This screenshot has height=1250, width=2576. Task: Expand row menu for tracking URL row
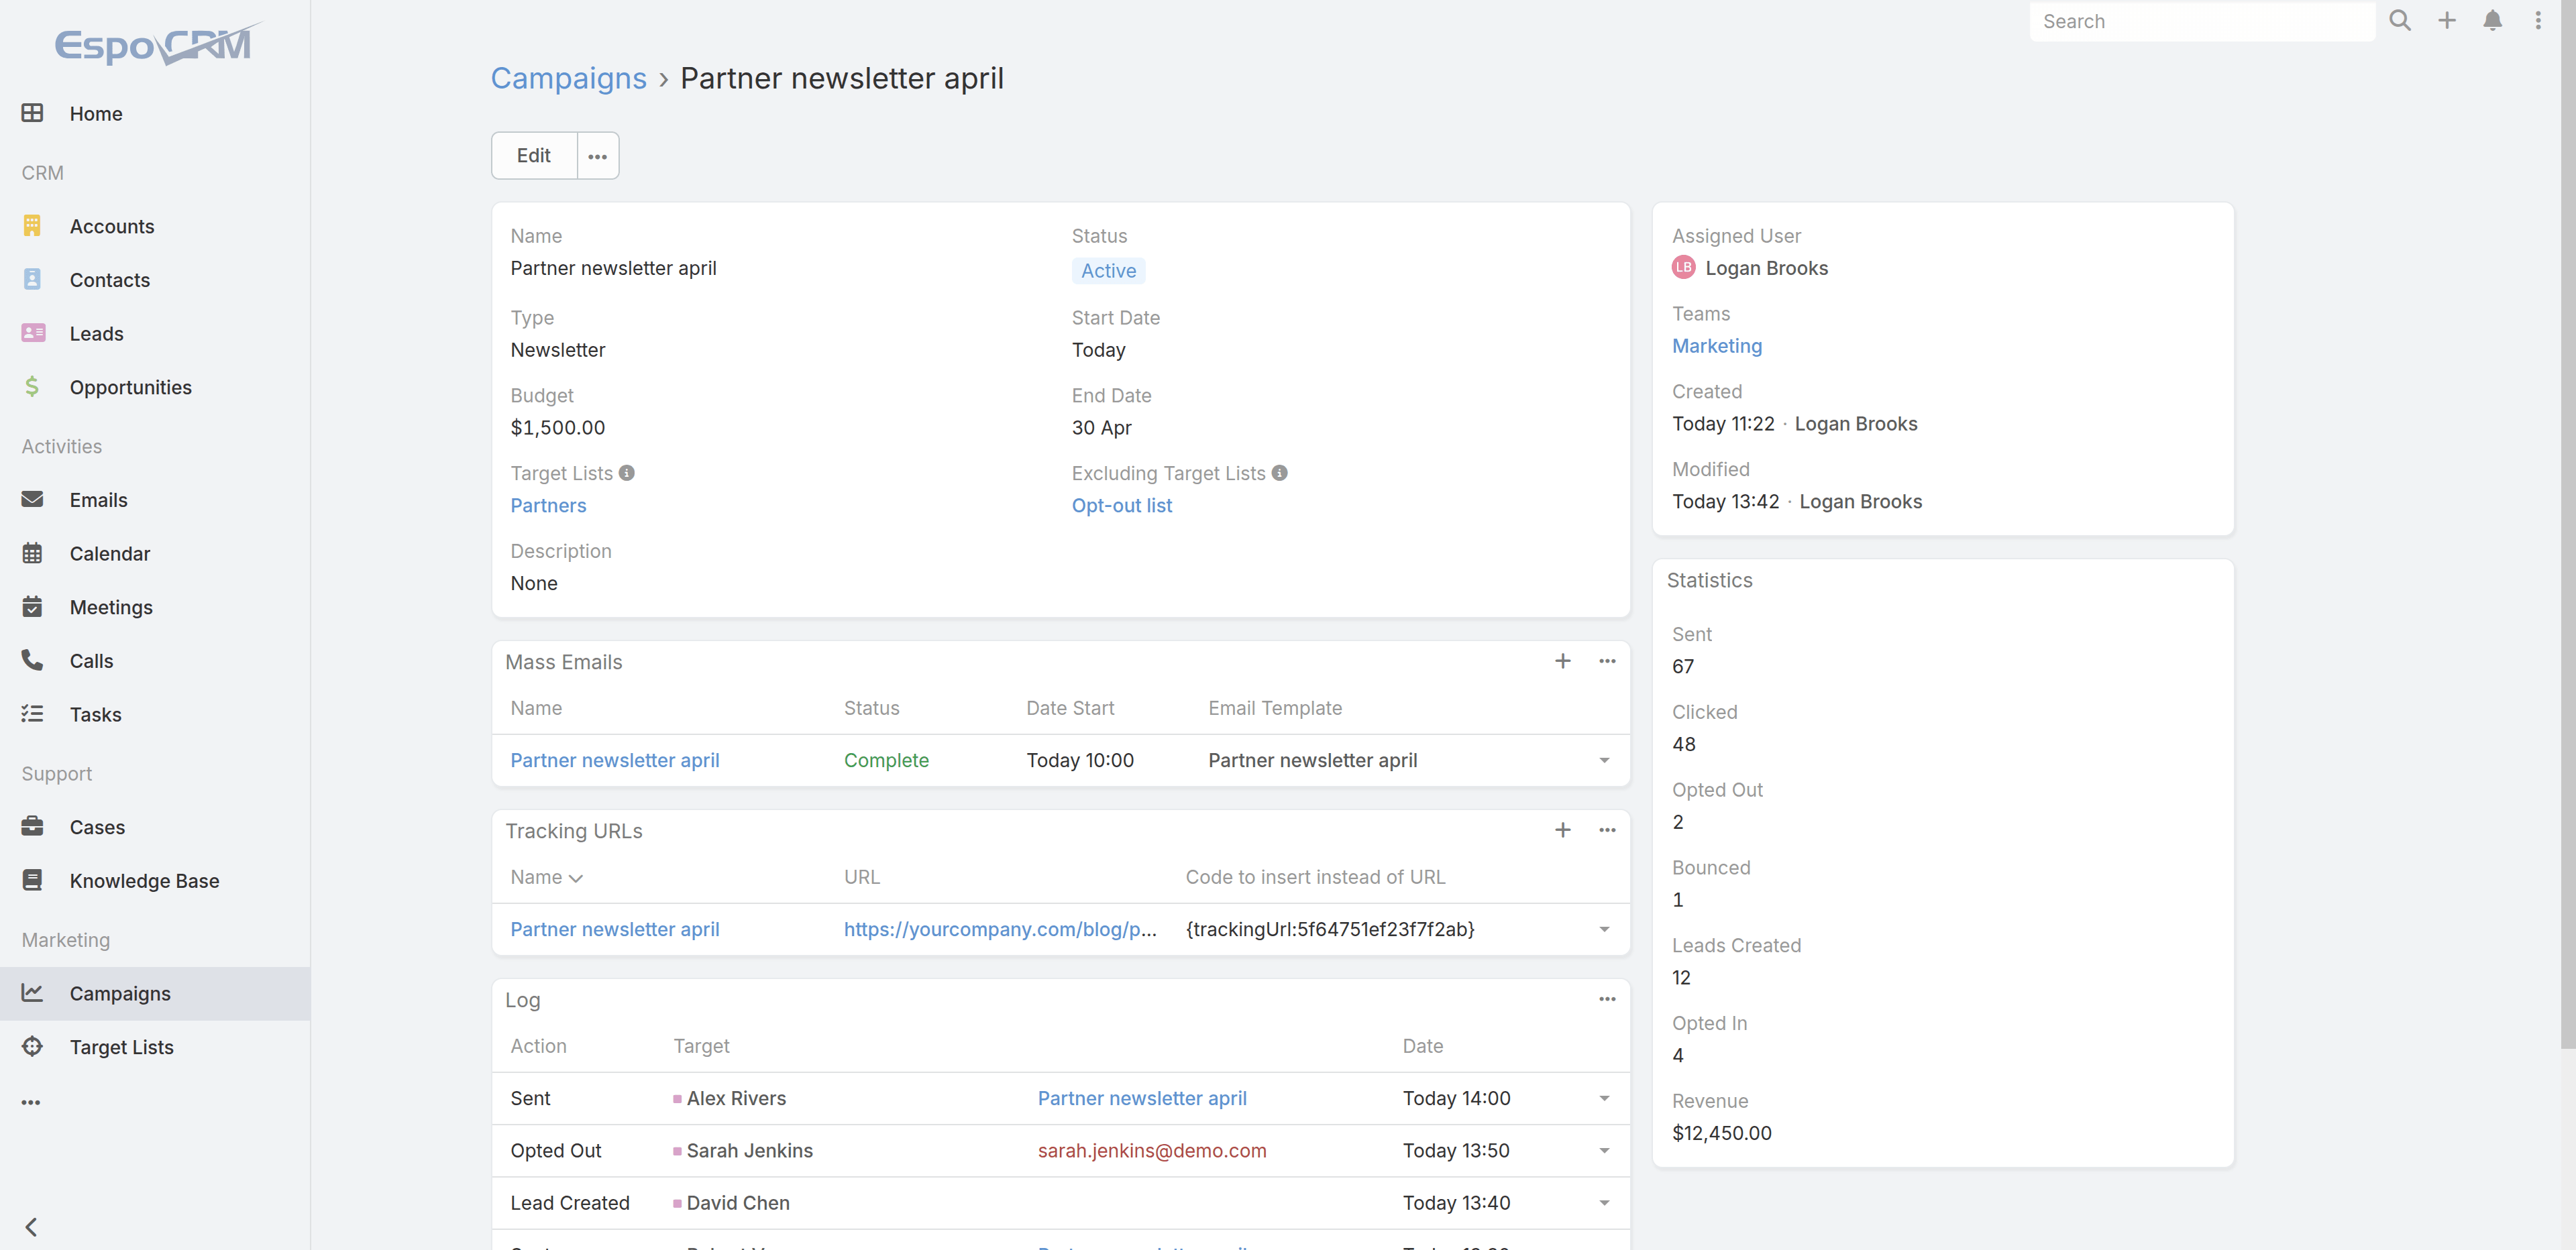pyautogui.click(x=1604, y=930)
